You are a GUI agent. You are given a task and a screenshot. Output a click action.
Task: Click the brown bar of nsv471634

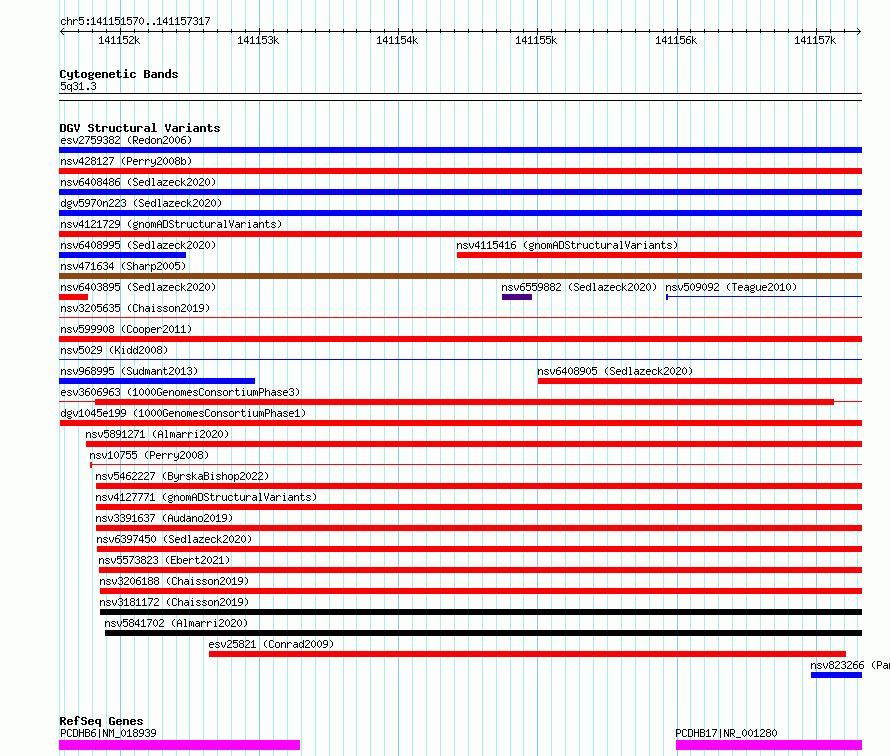pyautogui.click(x=460, y=276)
